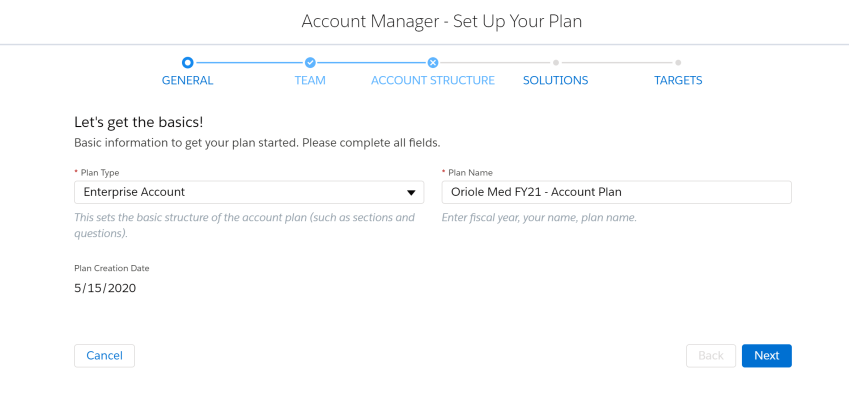The height and width of the screenshot is (408, 849).
Task: Click the Solutions step dot
Action: point(556,63)
